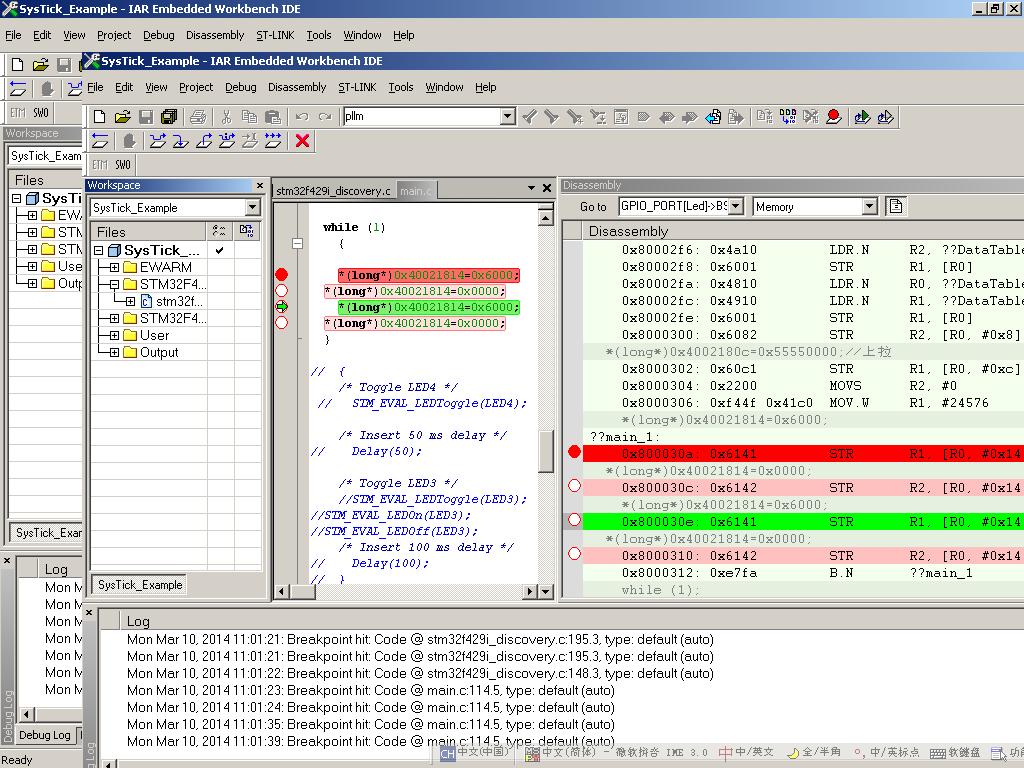Click the Print icon

click(198, 117)
